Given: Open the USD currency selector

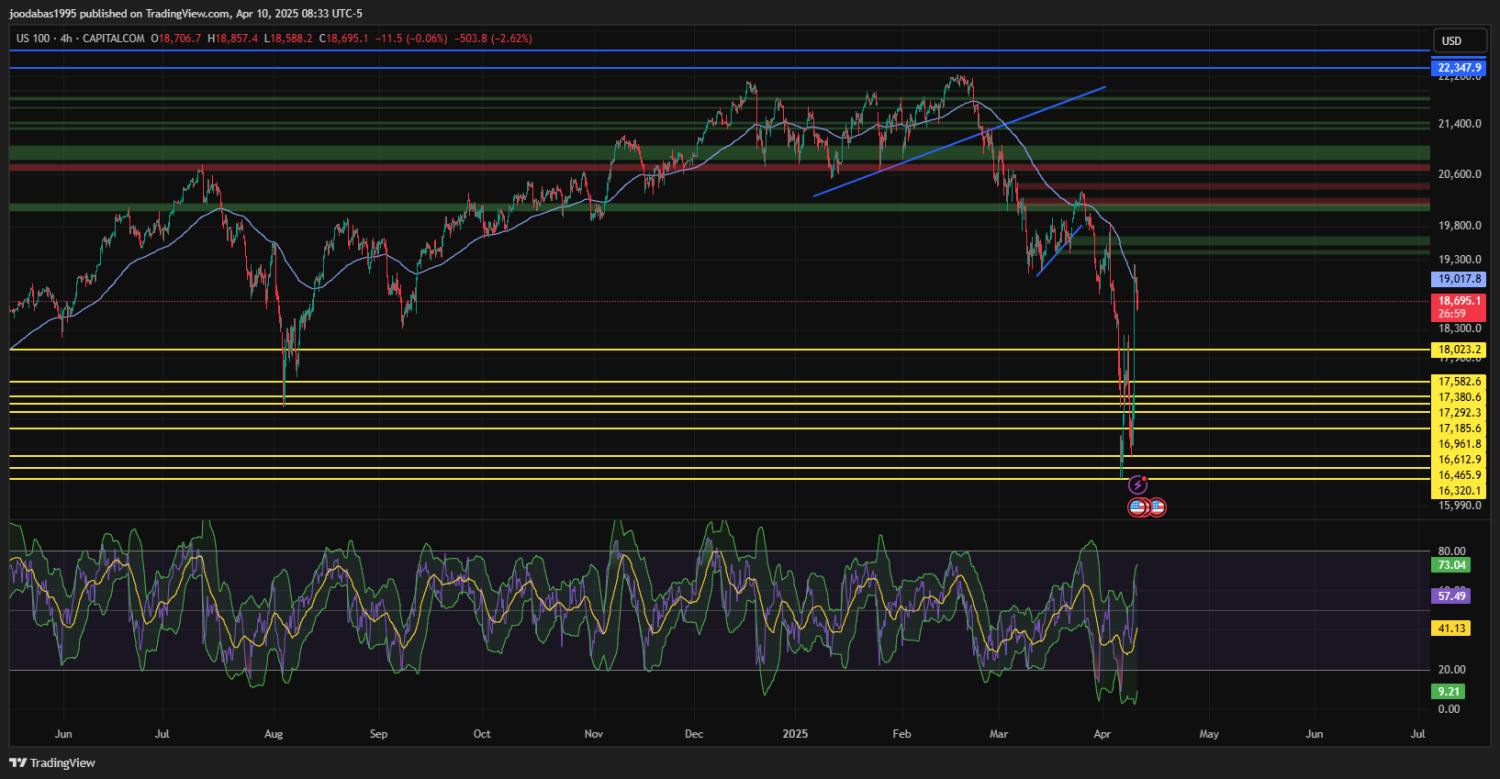Looking at the screenshot, I should point(1449,41).
